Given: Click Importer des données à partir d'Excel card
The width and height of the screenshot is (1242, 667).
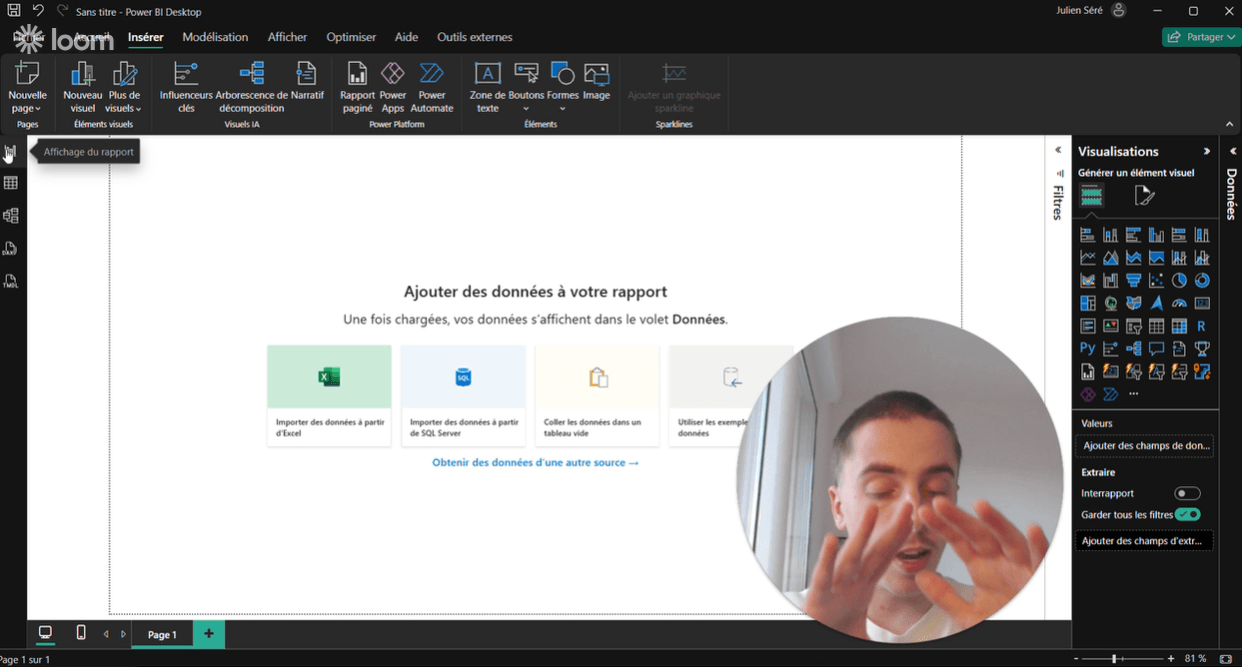Looking at the screenshot, I should point(329,396).
